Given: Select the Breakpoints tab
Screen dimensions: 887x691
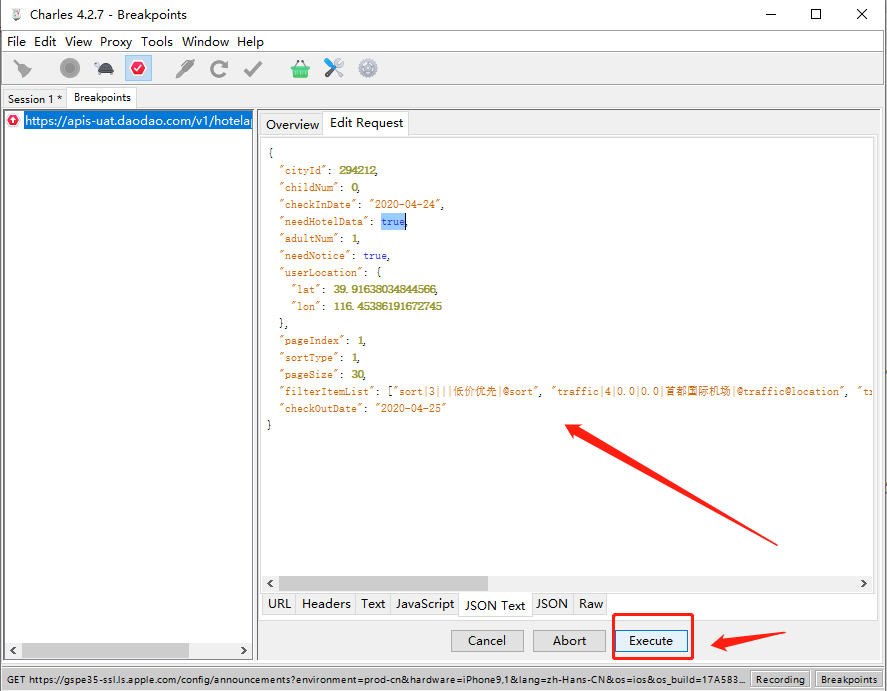Looking at the screenshot, I should pos(102,97).
